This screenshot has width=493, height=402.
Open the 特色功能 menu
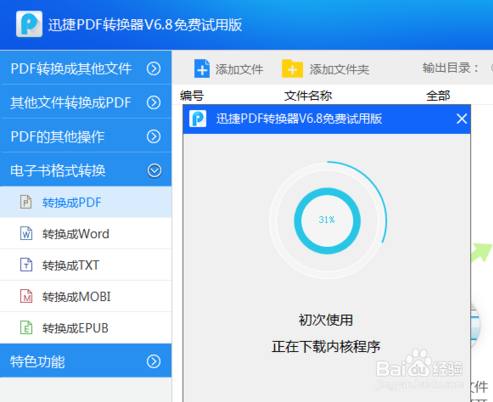pyautogui.click(x=86, y=361)
